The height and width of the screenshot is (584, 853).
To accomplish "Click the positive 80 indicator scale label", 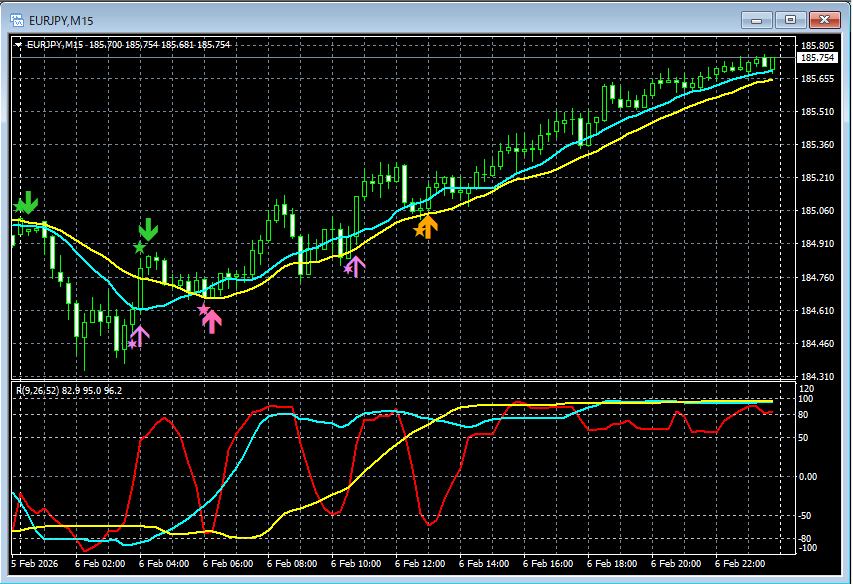I will click(803, 415).
